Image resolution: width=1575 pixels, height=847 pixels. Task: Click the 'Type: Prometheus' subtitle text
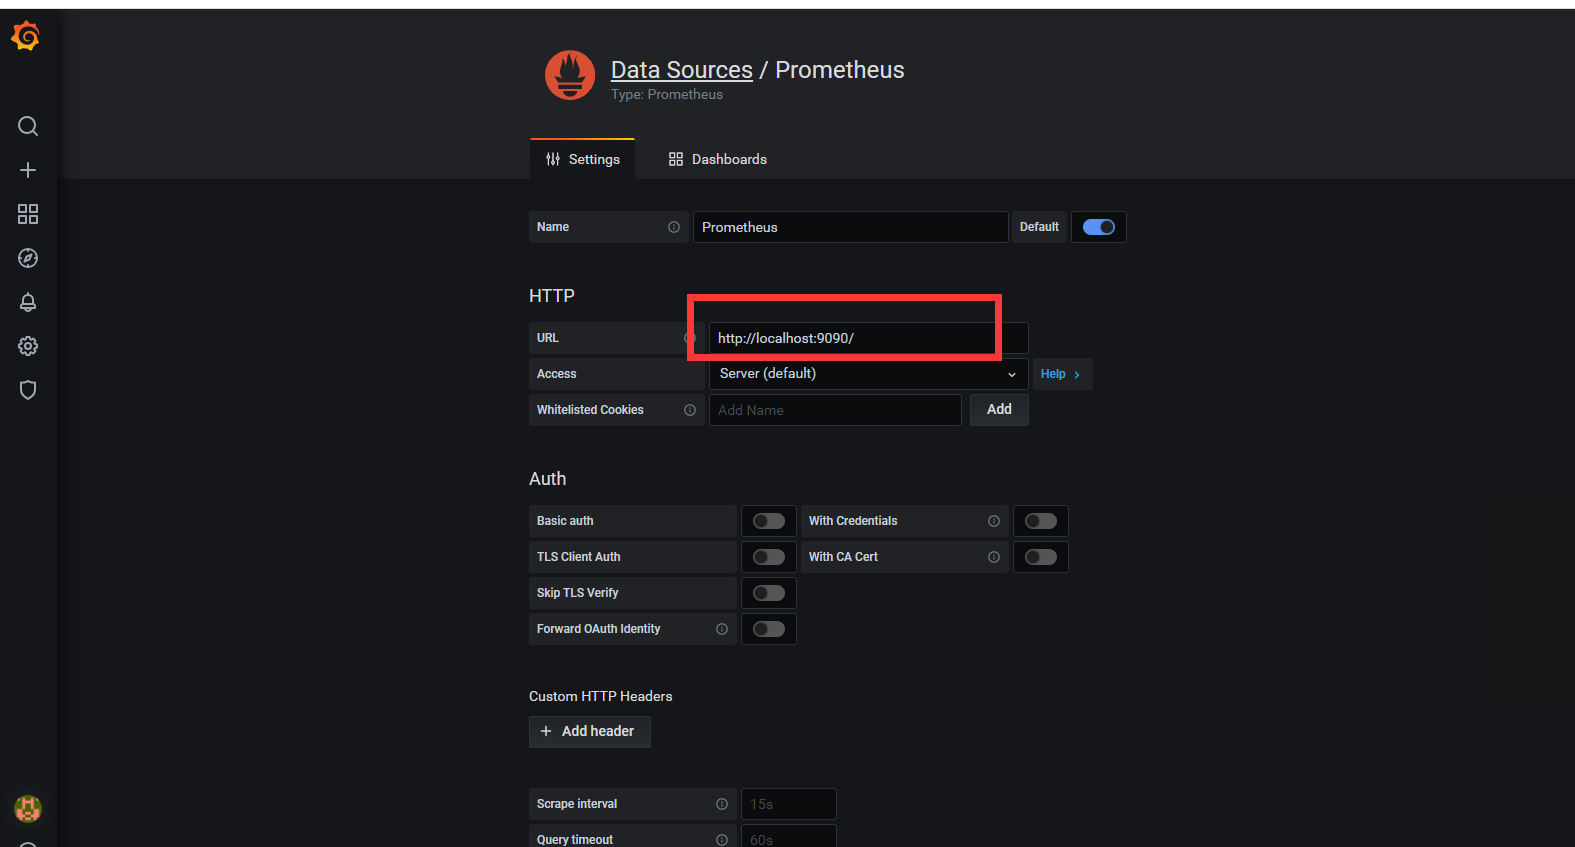coord(667,95)
